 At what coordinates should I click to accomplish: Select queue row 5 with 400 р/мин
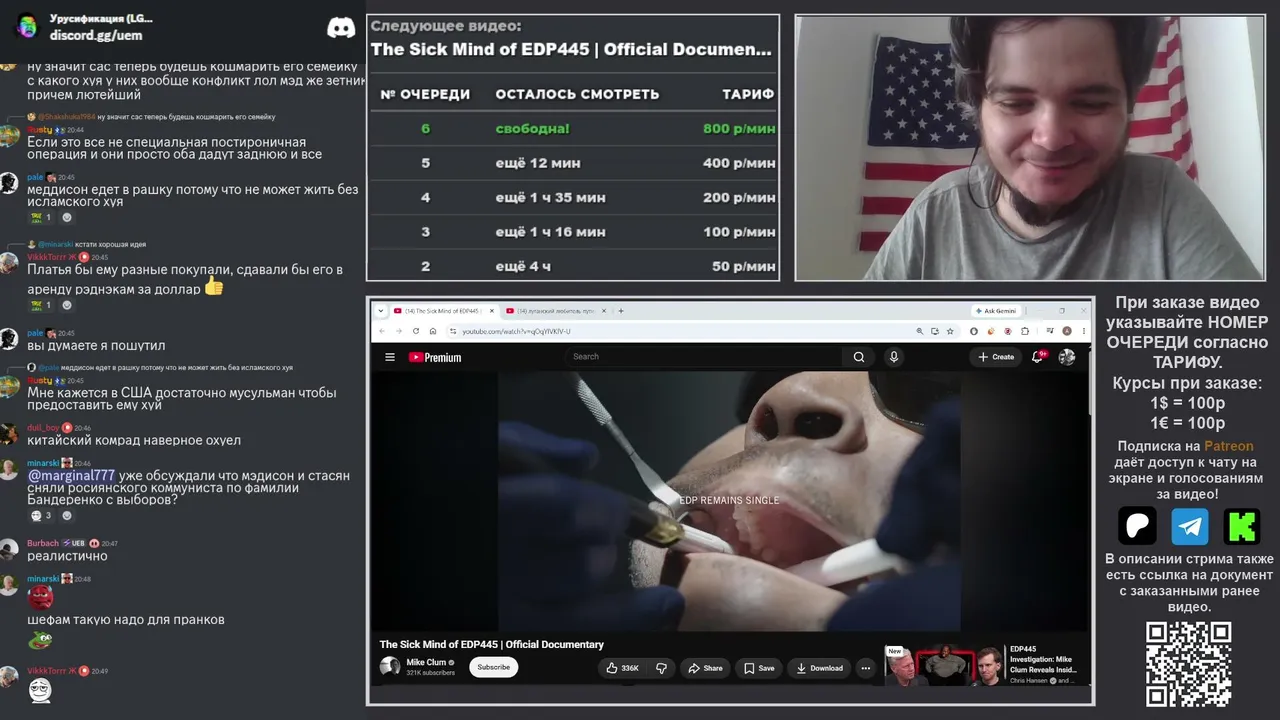coord(573,163)
